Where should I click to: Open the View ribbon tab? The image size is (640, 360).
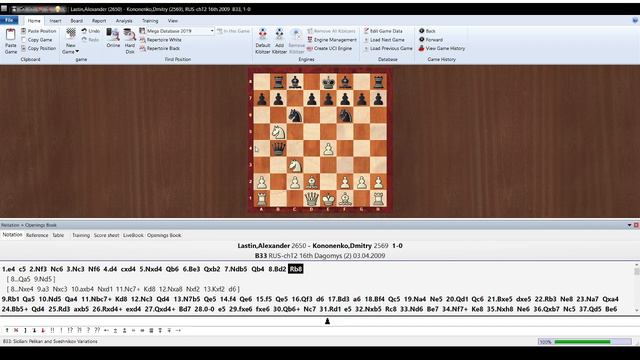(173, 21)
